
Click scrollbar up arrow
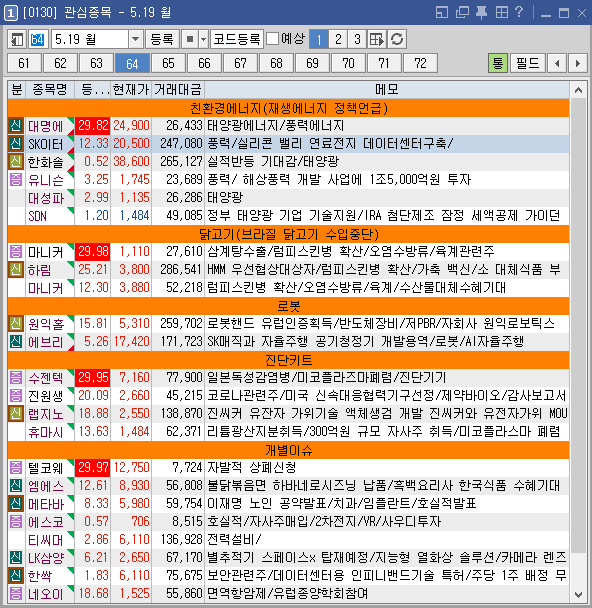[x=578, y=90]
